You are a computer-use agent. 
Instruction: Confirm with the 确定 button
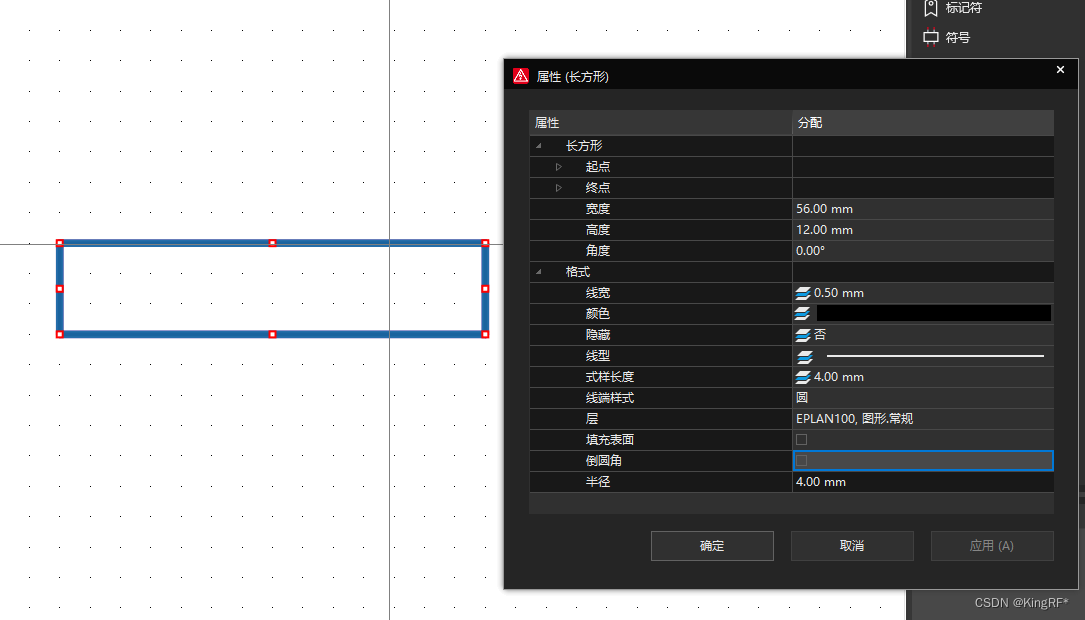[x=712, y=546]
